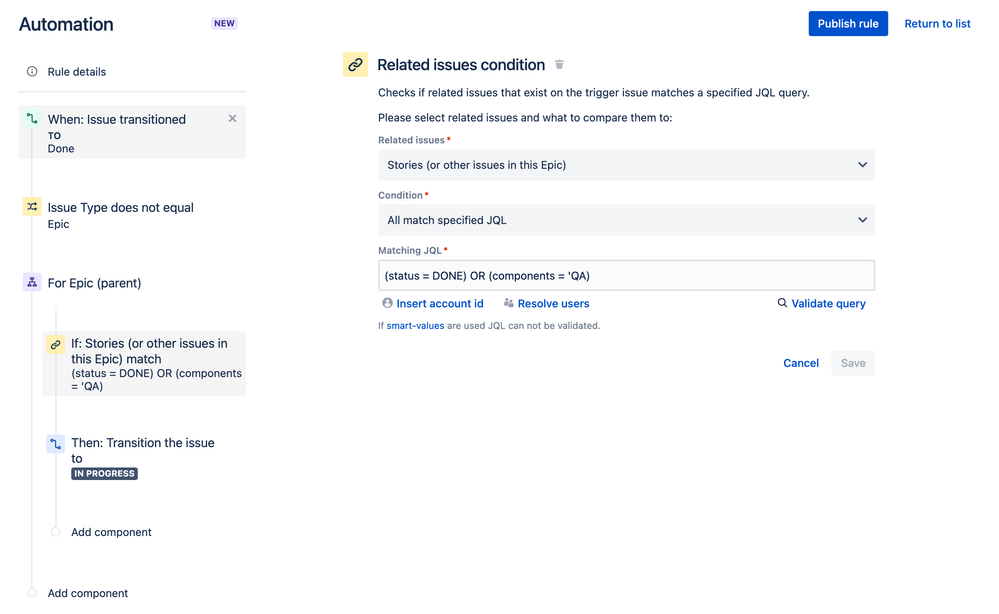Click into the Matching JQL field

tap(626, 275)
